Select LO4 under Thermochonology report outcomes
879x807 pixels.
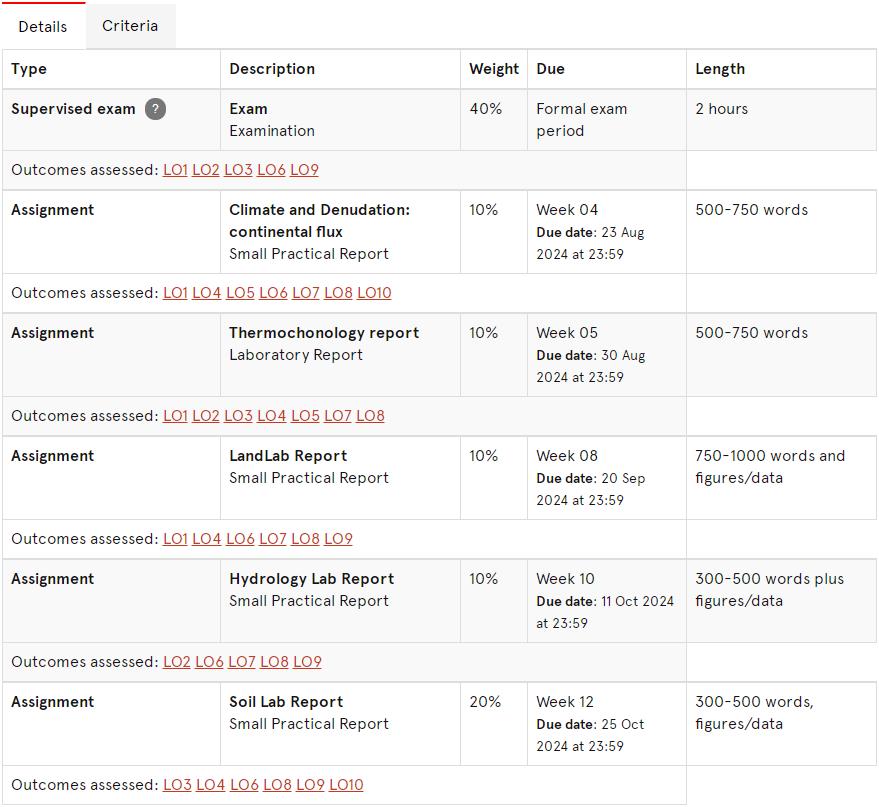point(271,416)
